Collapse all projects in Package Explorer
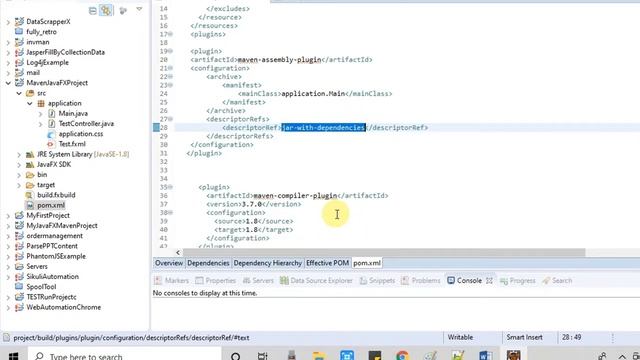 [93, 11]
